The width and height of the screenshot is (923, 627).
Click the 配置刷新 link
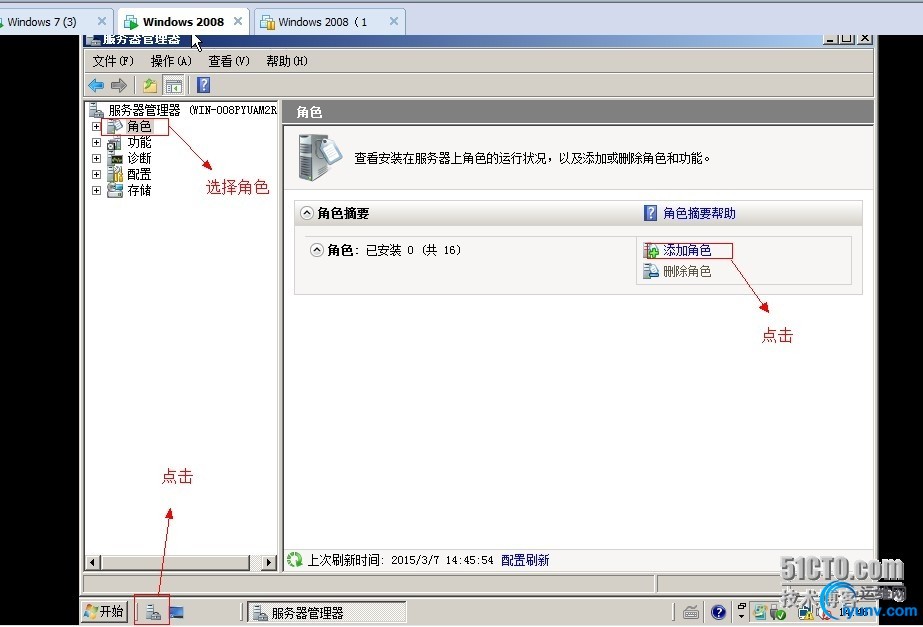click(x=525, y=560)
